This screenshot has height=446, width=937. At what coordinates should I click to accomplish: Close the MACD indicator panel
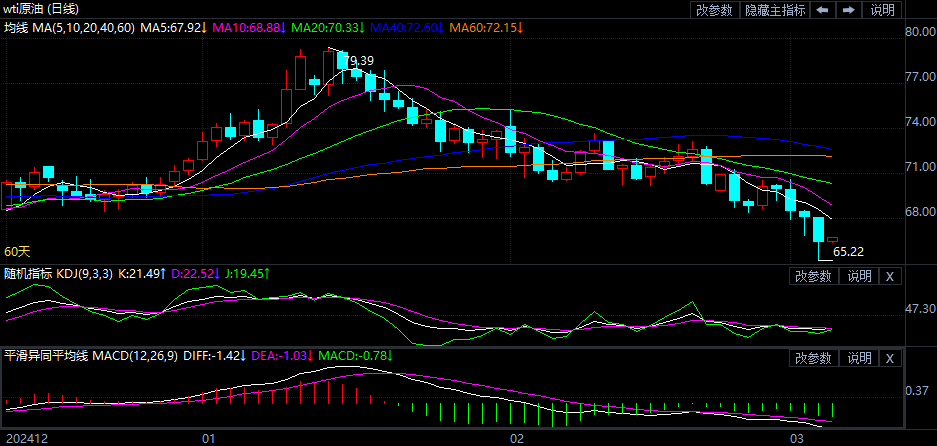tap(890, 358)
